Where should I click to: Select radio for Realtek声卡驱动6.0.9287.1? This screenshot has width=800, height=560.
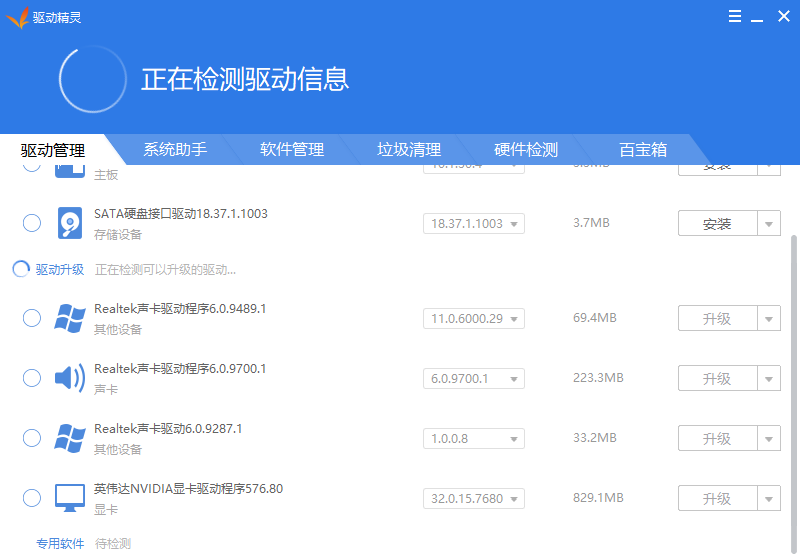coord(32,438)
